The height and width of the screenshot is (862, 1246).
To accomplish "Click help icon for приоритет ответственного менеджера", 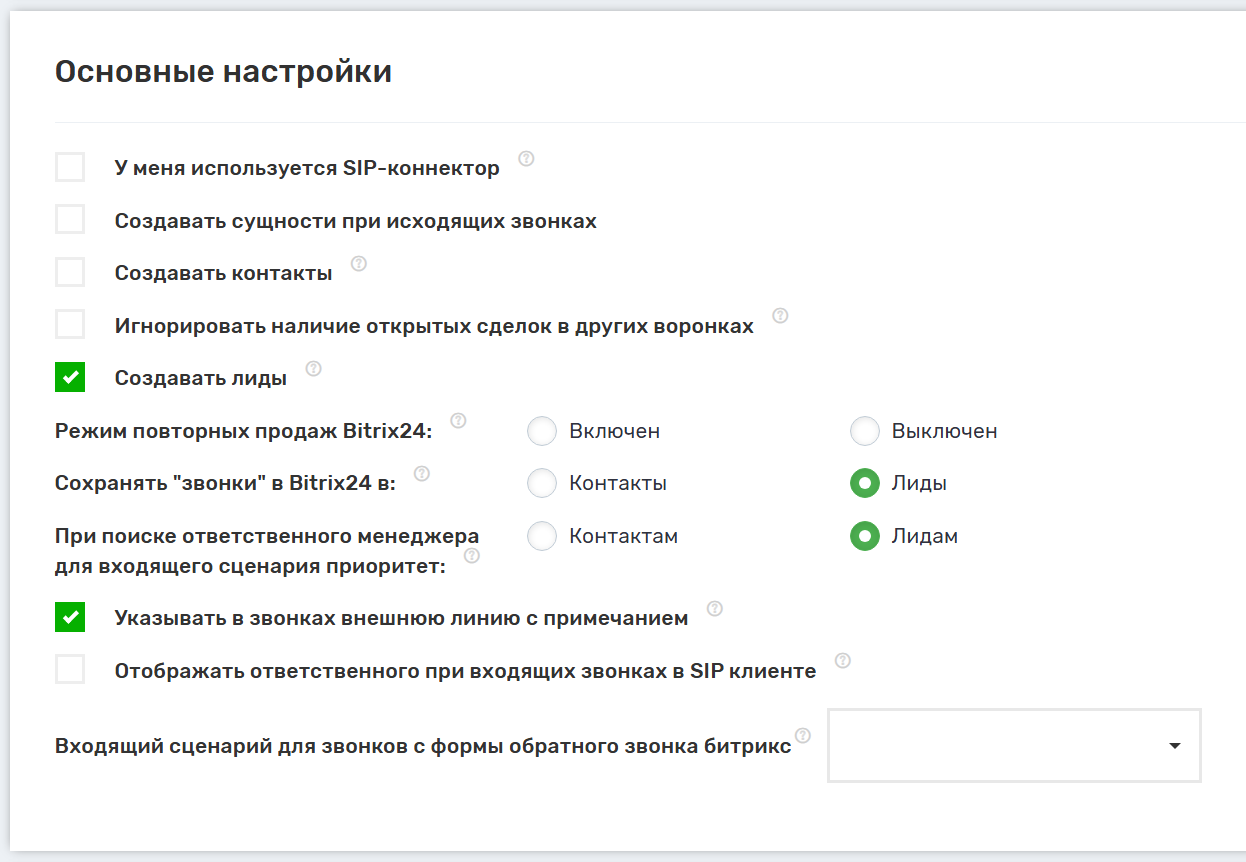I will click(472, 555).
